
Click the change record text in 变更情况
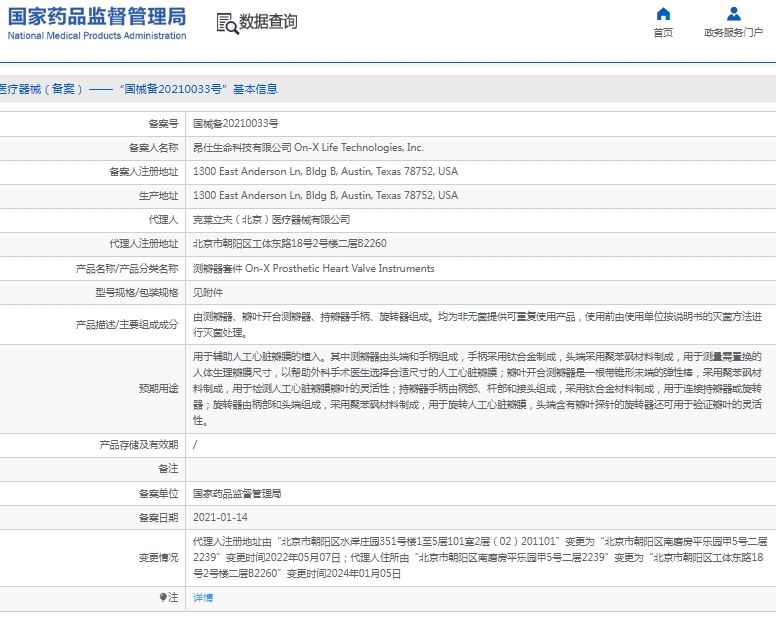pyautogui.click(x=480, y=558)
